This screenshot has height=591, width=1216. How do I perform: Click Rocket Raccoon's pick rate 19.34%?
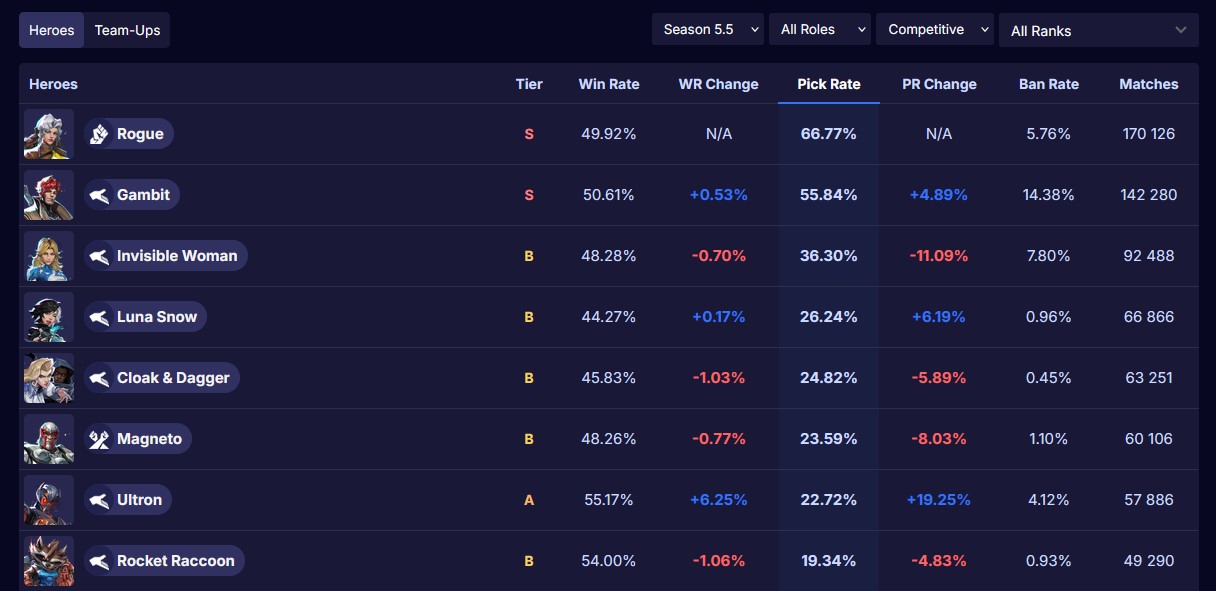click(x=829, y=561)
